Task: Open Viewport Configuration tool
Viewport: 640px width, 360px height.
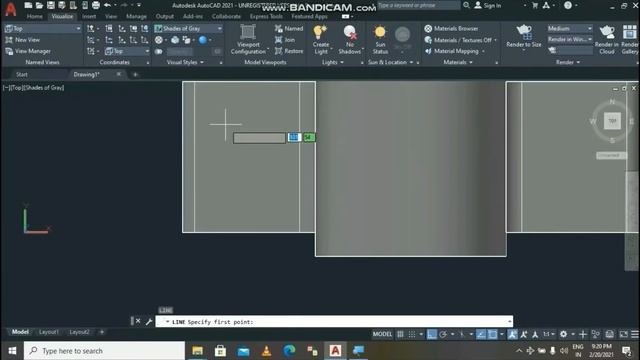Action: click(248, 40)
